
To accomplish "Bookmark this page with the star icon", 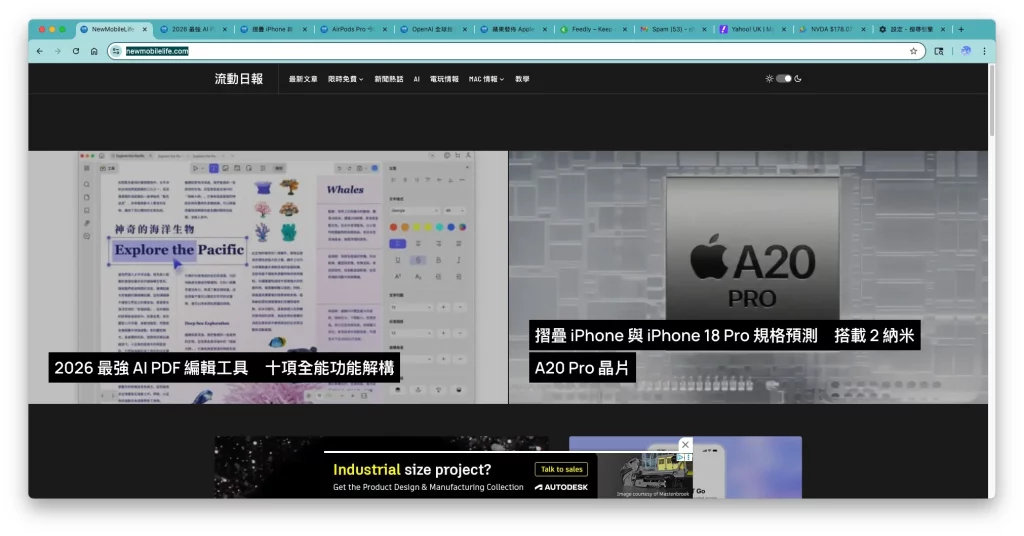I will click(x=914, y=51).
